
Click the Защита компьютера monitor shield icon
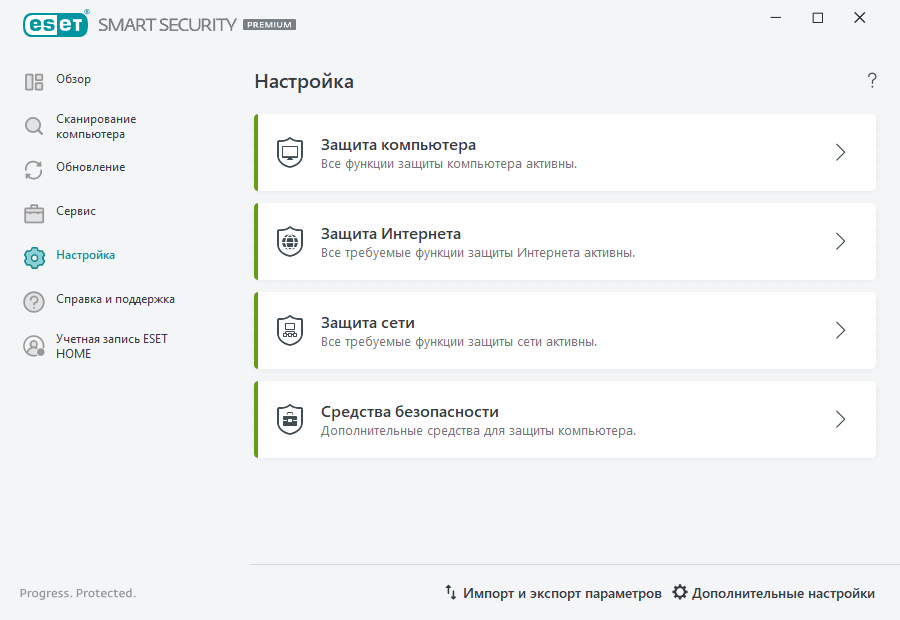pos(290,152)
